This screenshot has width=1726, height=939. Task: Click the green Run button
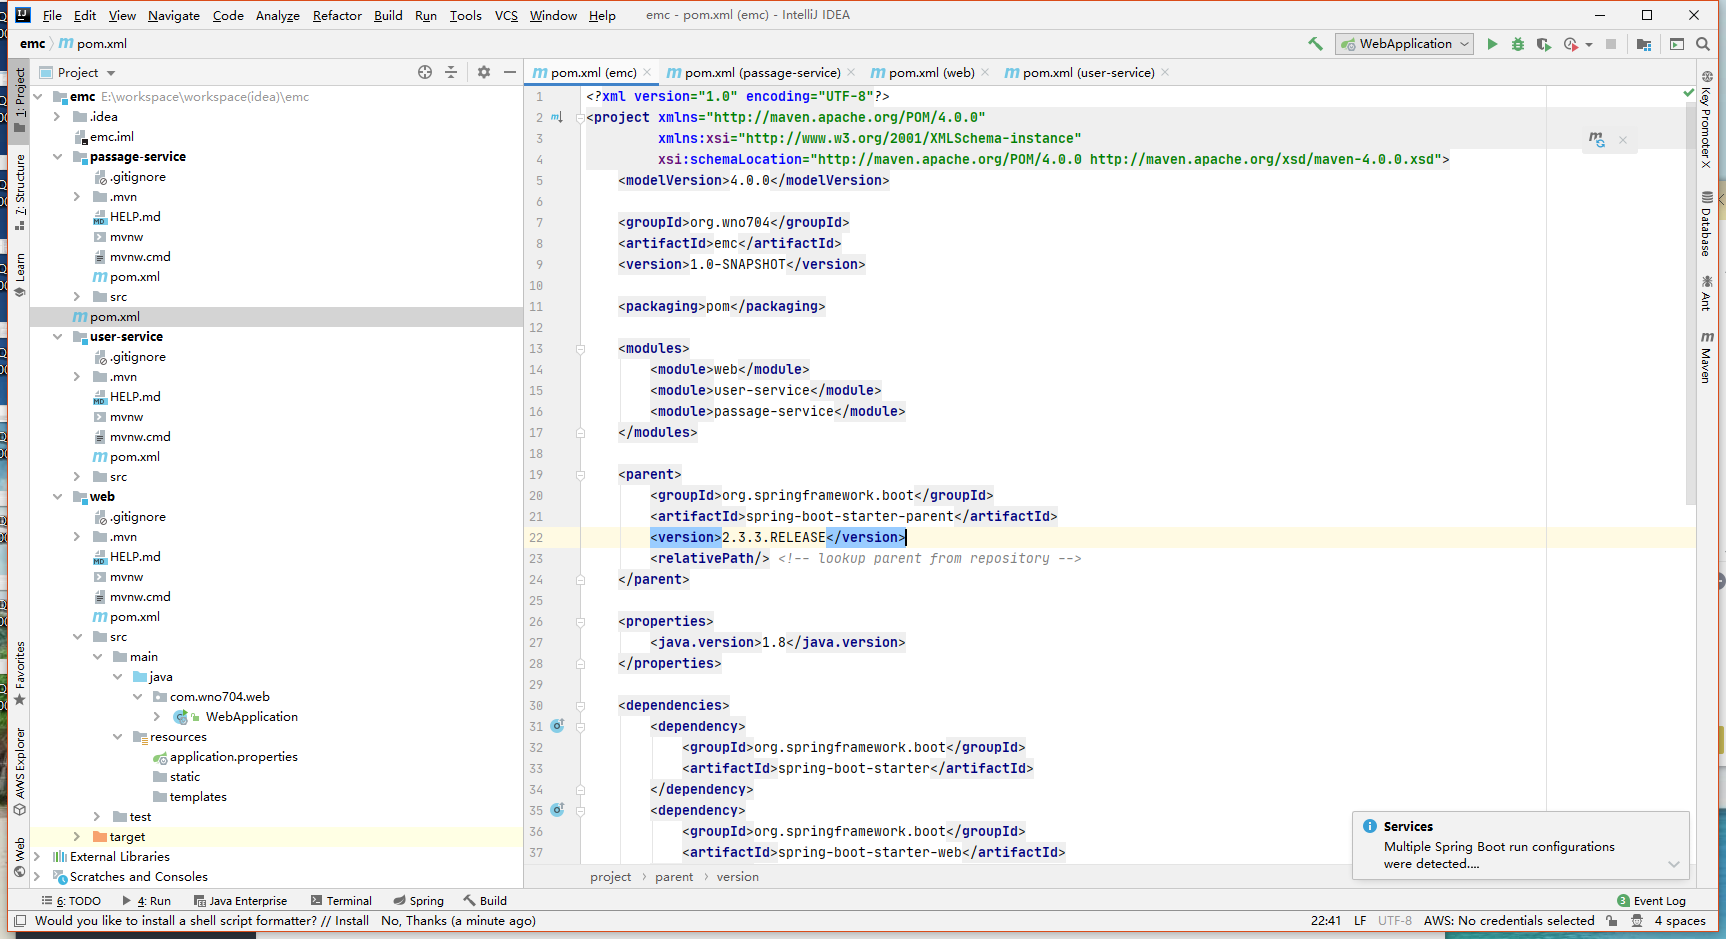click(1492, 44)
